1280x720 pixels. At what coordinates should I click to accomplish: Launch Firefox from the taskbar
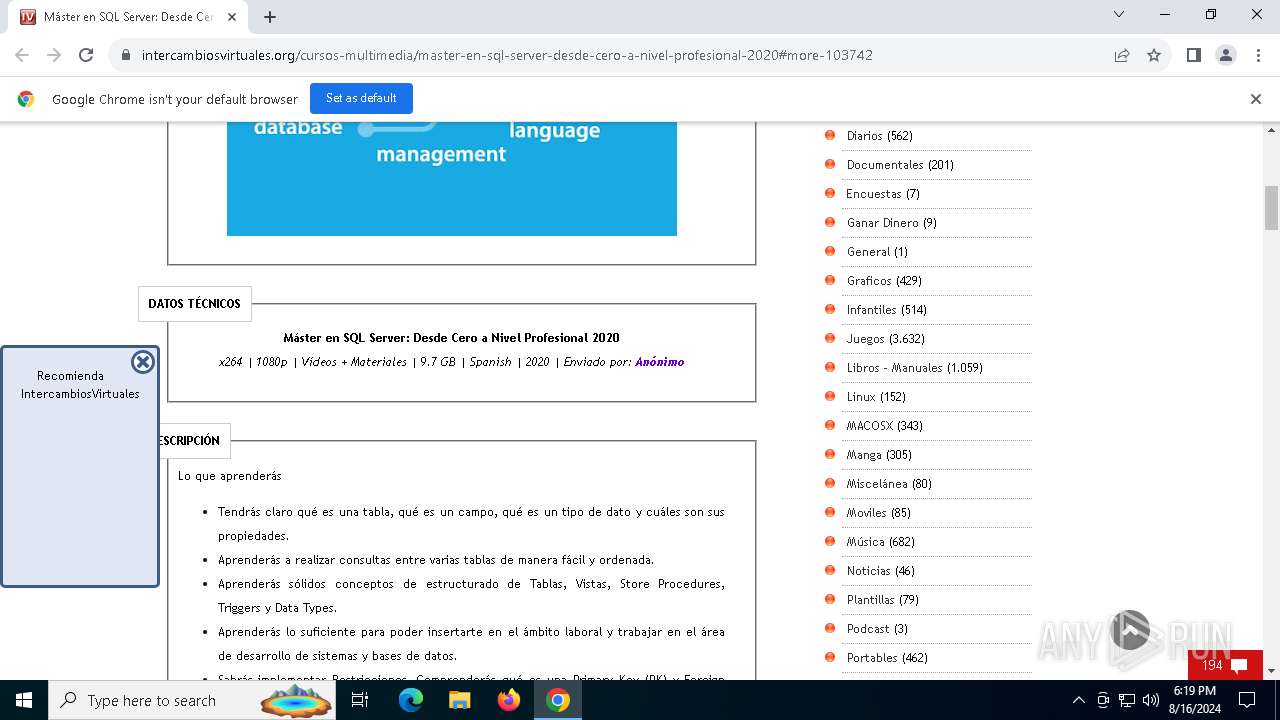[x=509, y=700]
